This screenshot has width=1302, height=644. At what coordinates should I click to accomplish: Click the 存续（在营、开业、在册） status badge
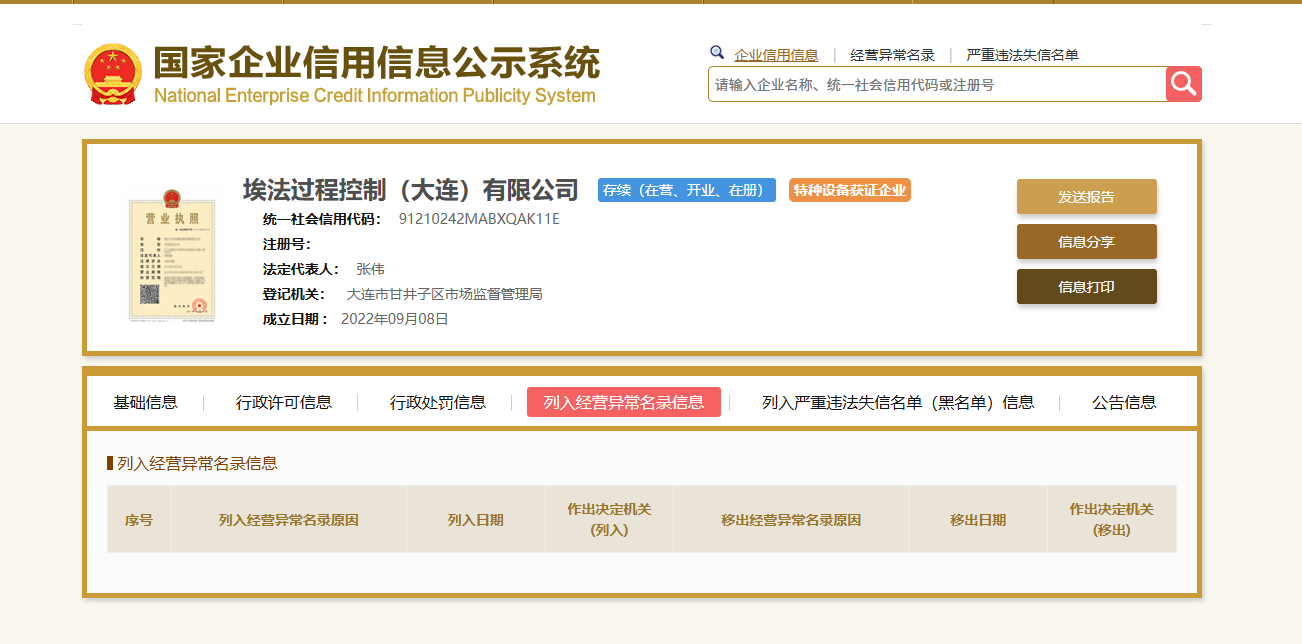pos(686,190)
